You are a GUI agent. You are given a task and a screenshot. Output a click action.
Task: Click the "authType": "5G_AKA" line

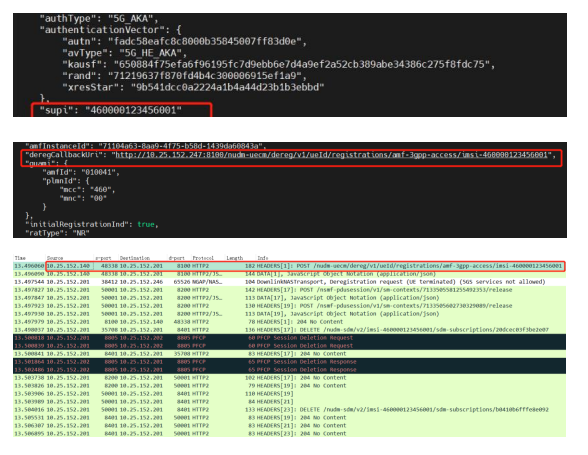pyautogui.click(x=99, y=18)
